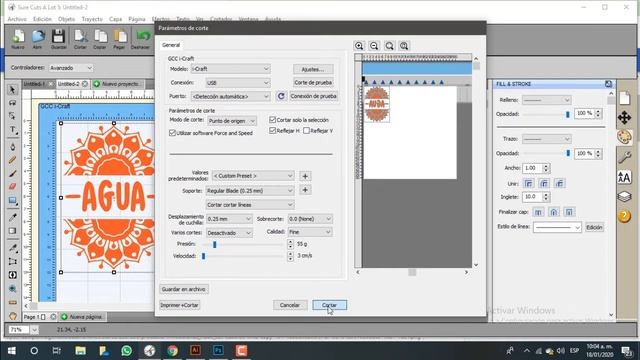This screenshot has width=640, height=360.
Task: Open the Text panel icon
Action: [x=624, y=177]
